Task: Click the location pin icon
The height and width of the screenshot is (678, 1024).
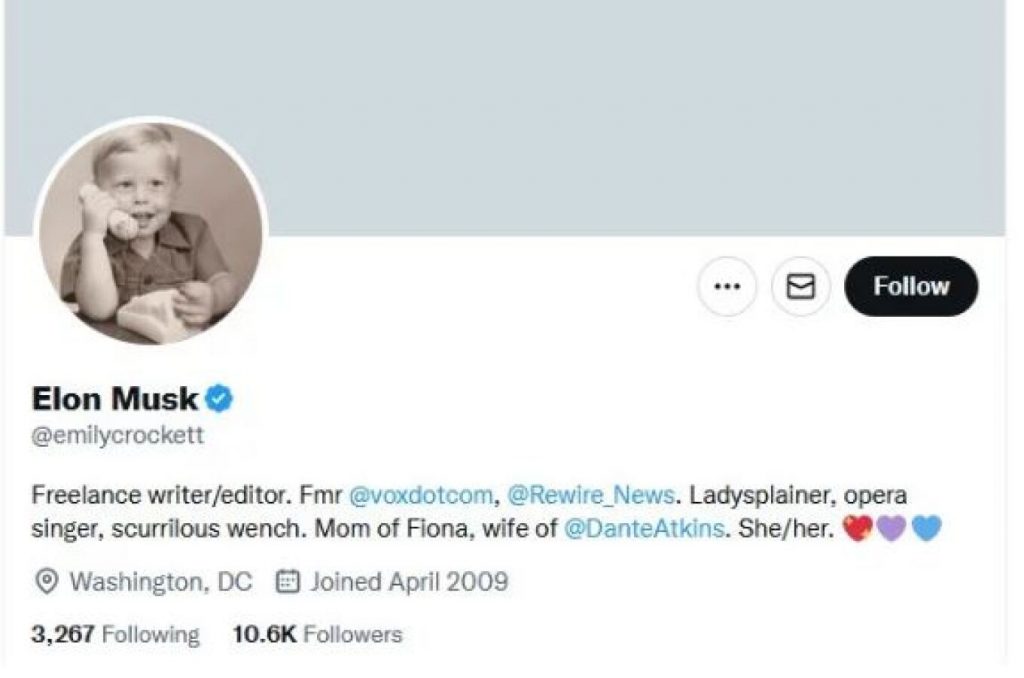Action: tap(44, 581)
